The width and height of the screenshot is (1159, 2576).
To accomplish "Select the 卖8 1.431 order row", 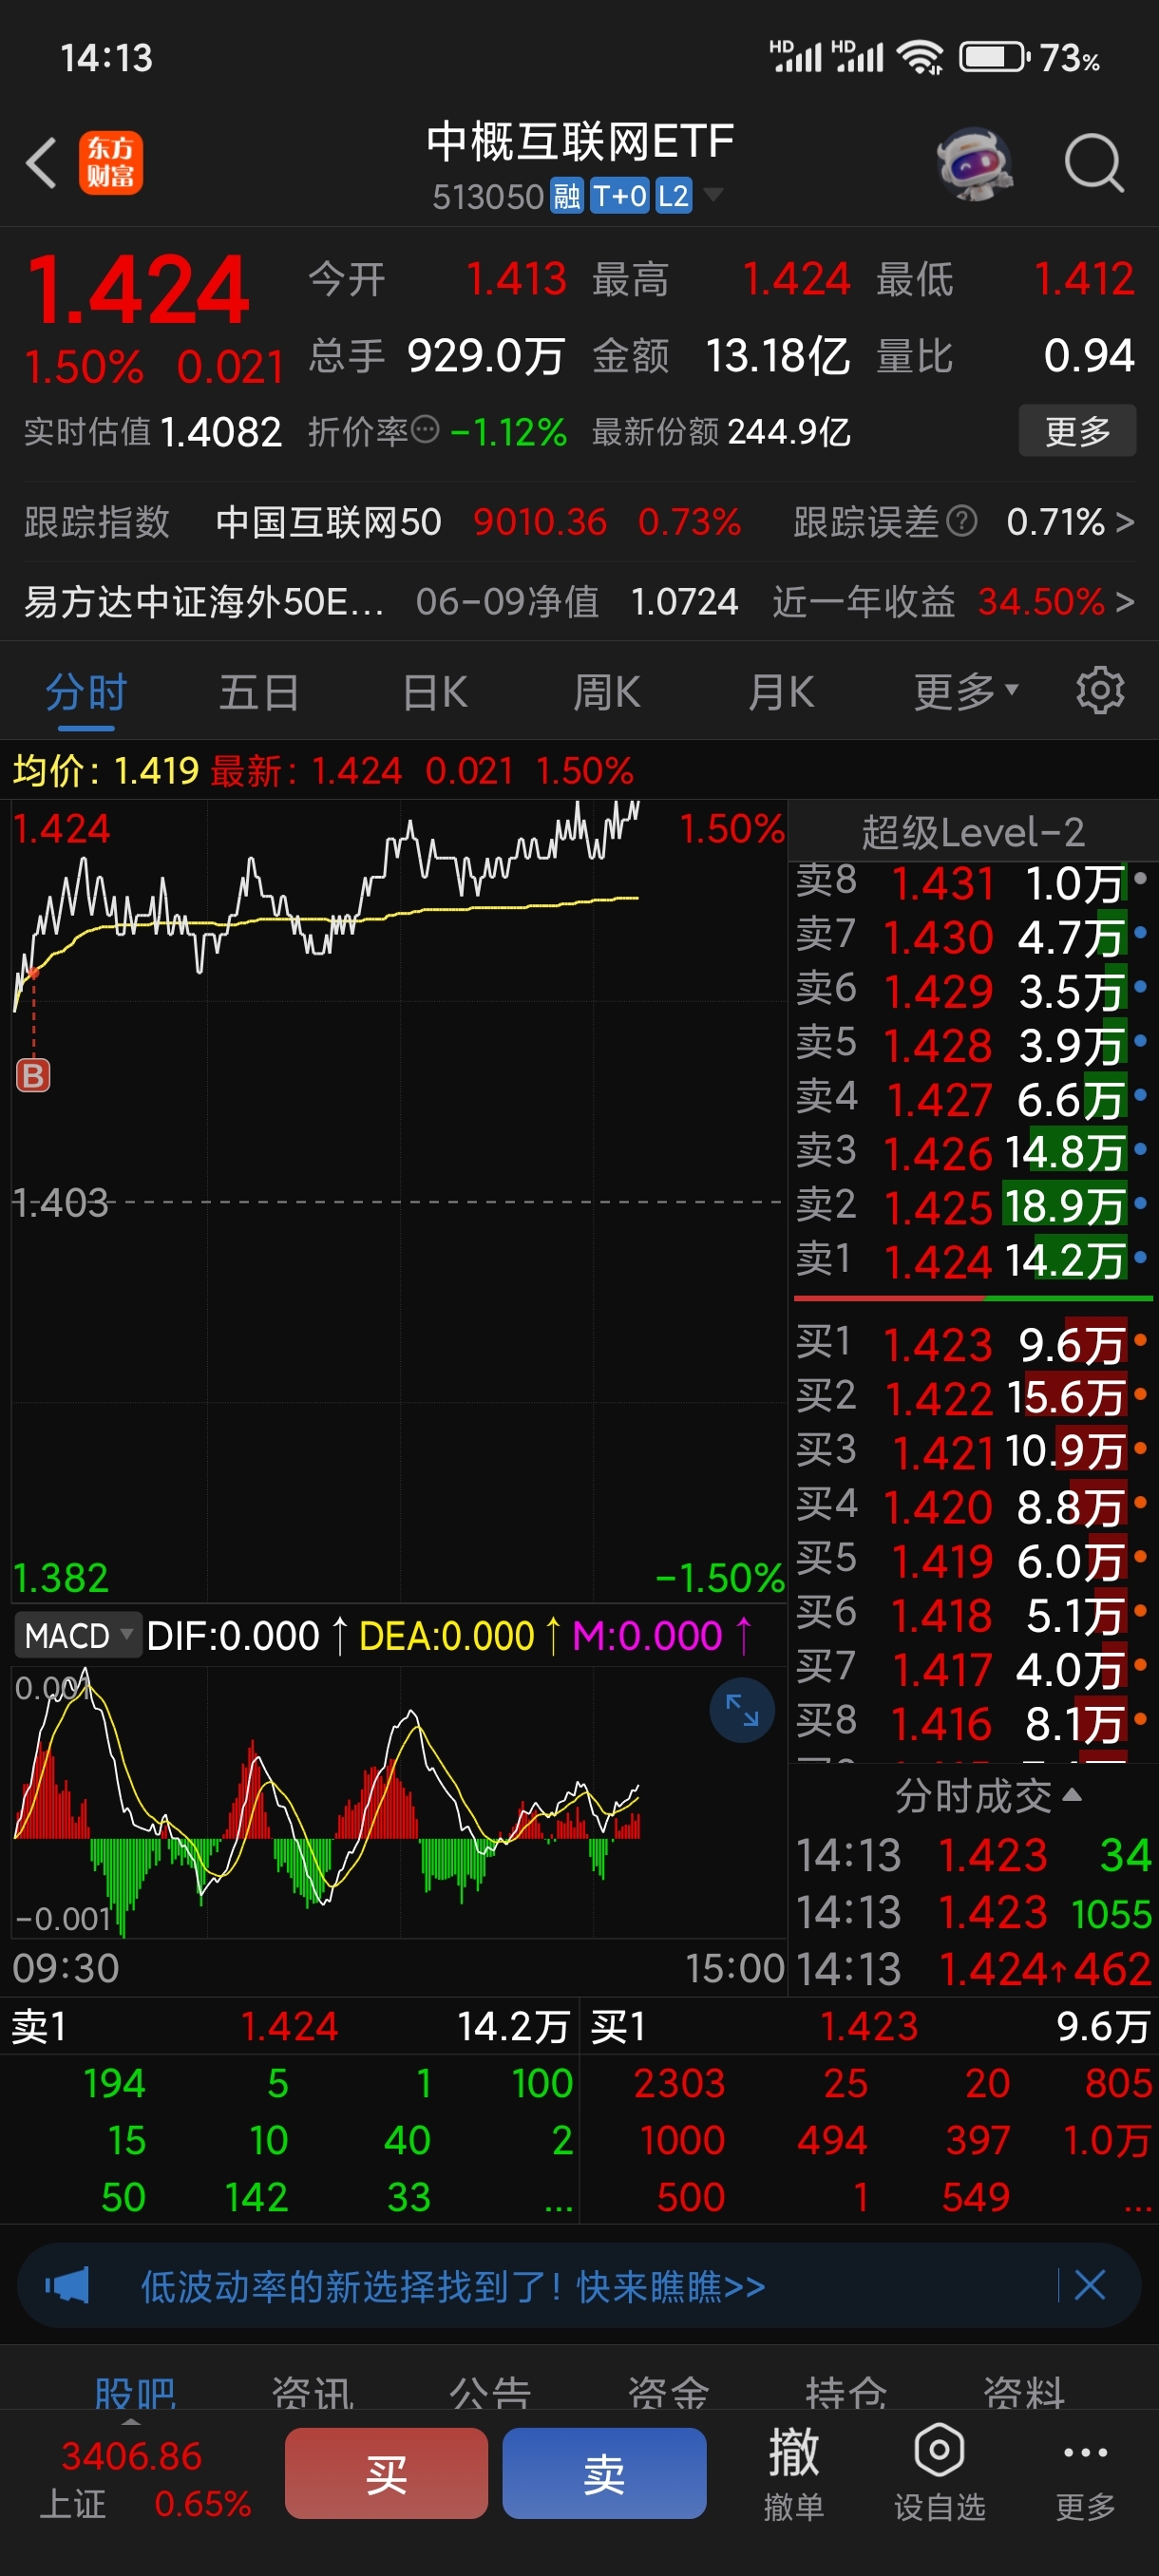I will [973, 882].
